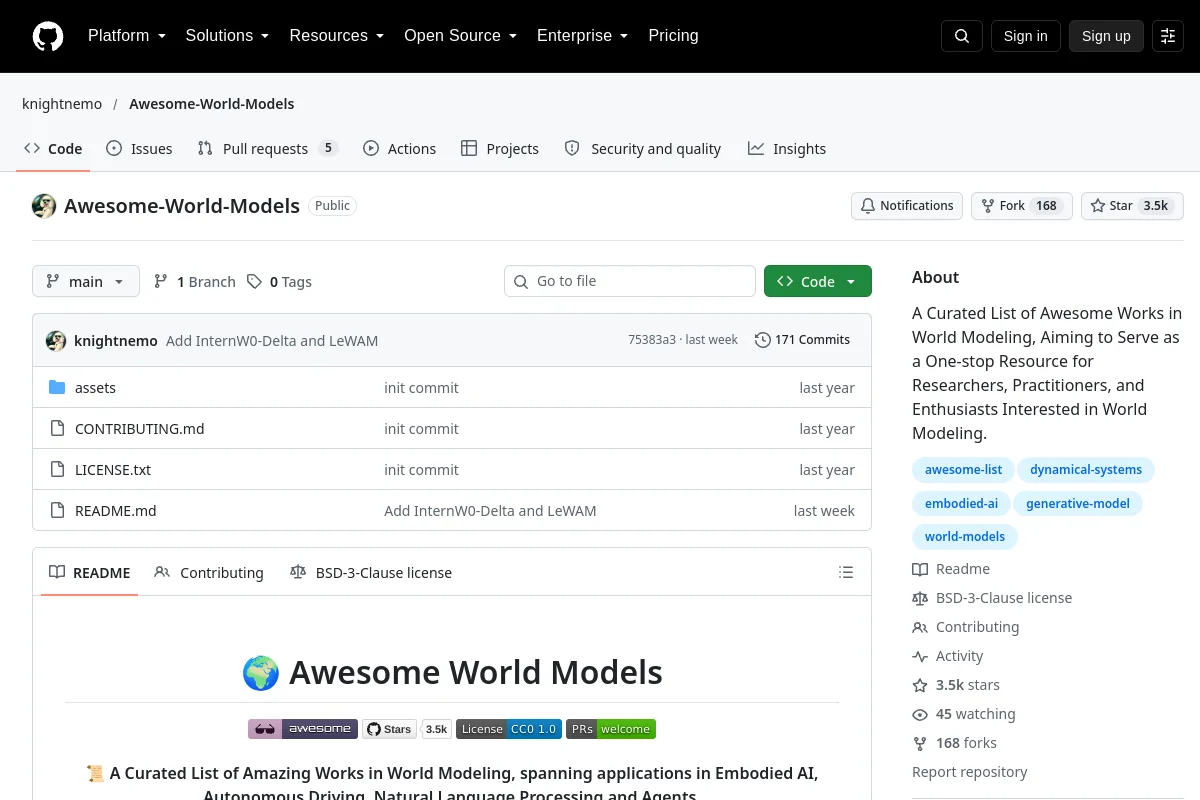Switch to the Issues tab
Image resolution: width=1200 pixels, height=800 pixels.
139,149
